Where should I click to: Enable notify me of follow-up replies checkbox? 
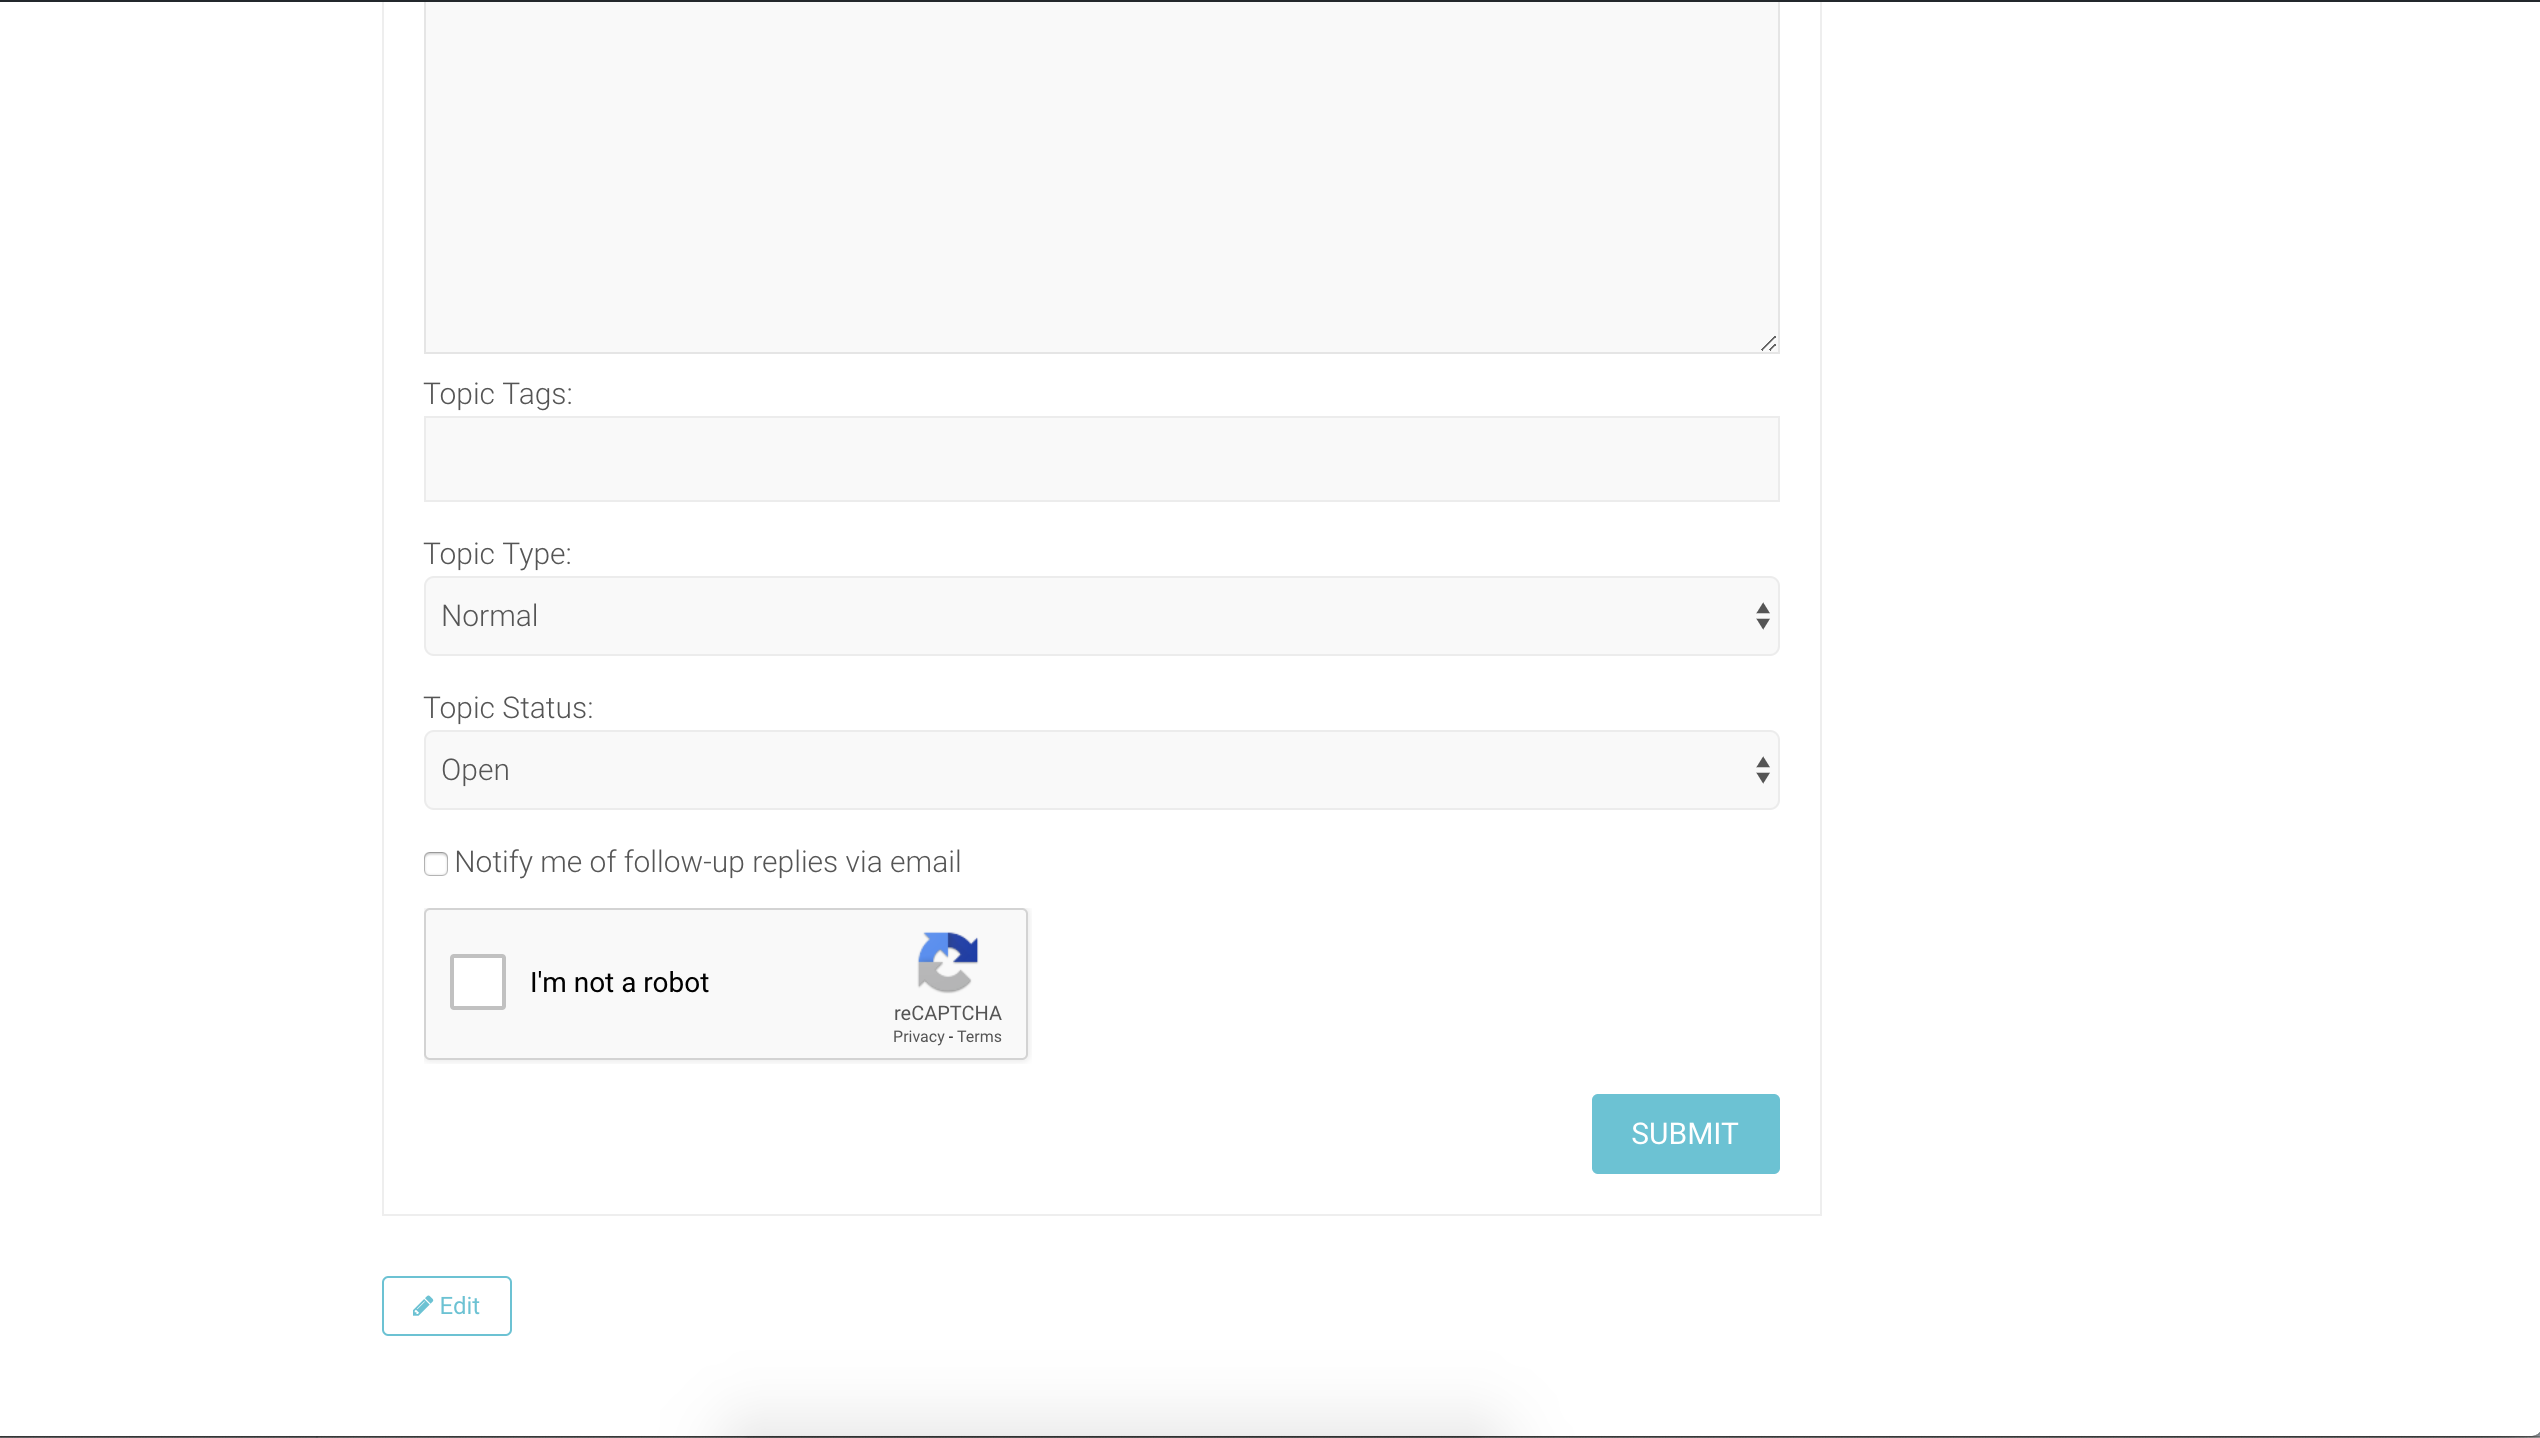point(436,863)
